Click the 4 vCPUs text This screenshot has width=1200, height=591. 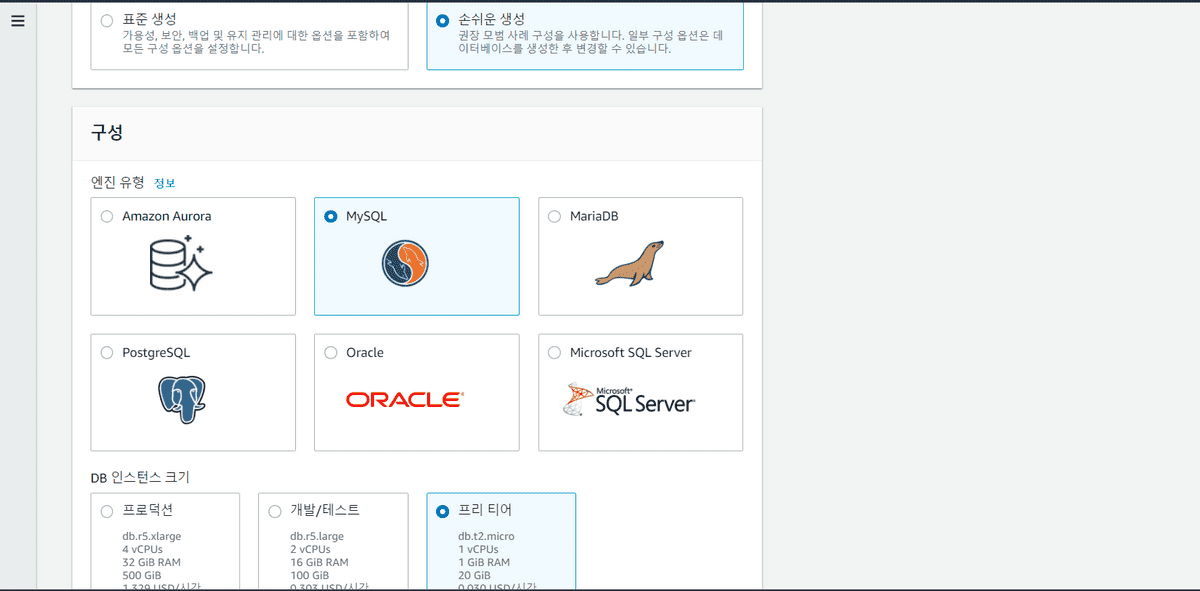click(143, 549)
